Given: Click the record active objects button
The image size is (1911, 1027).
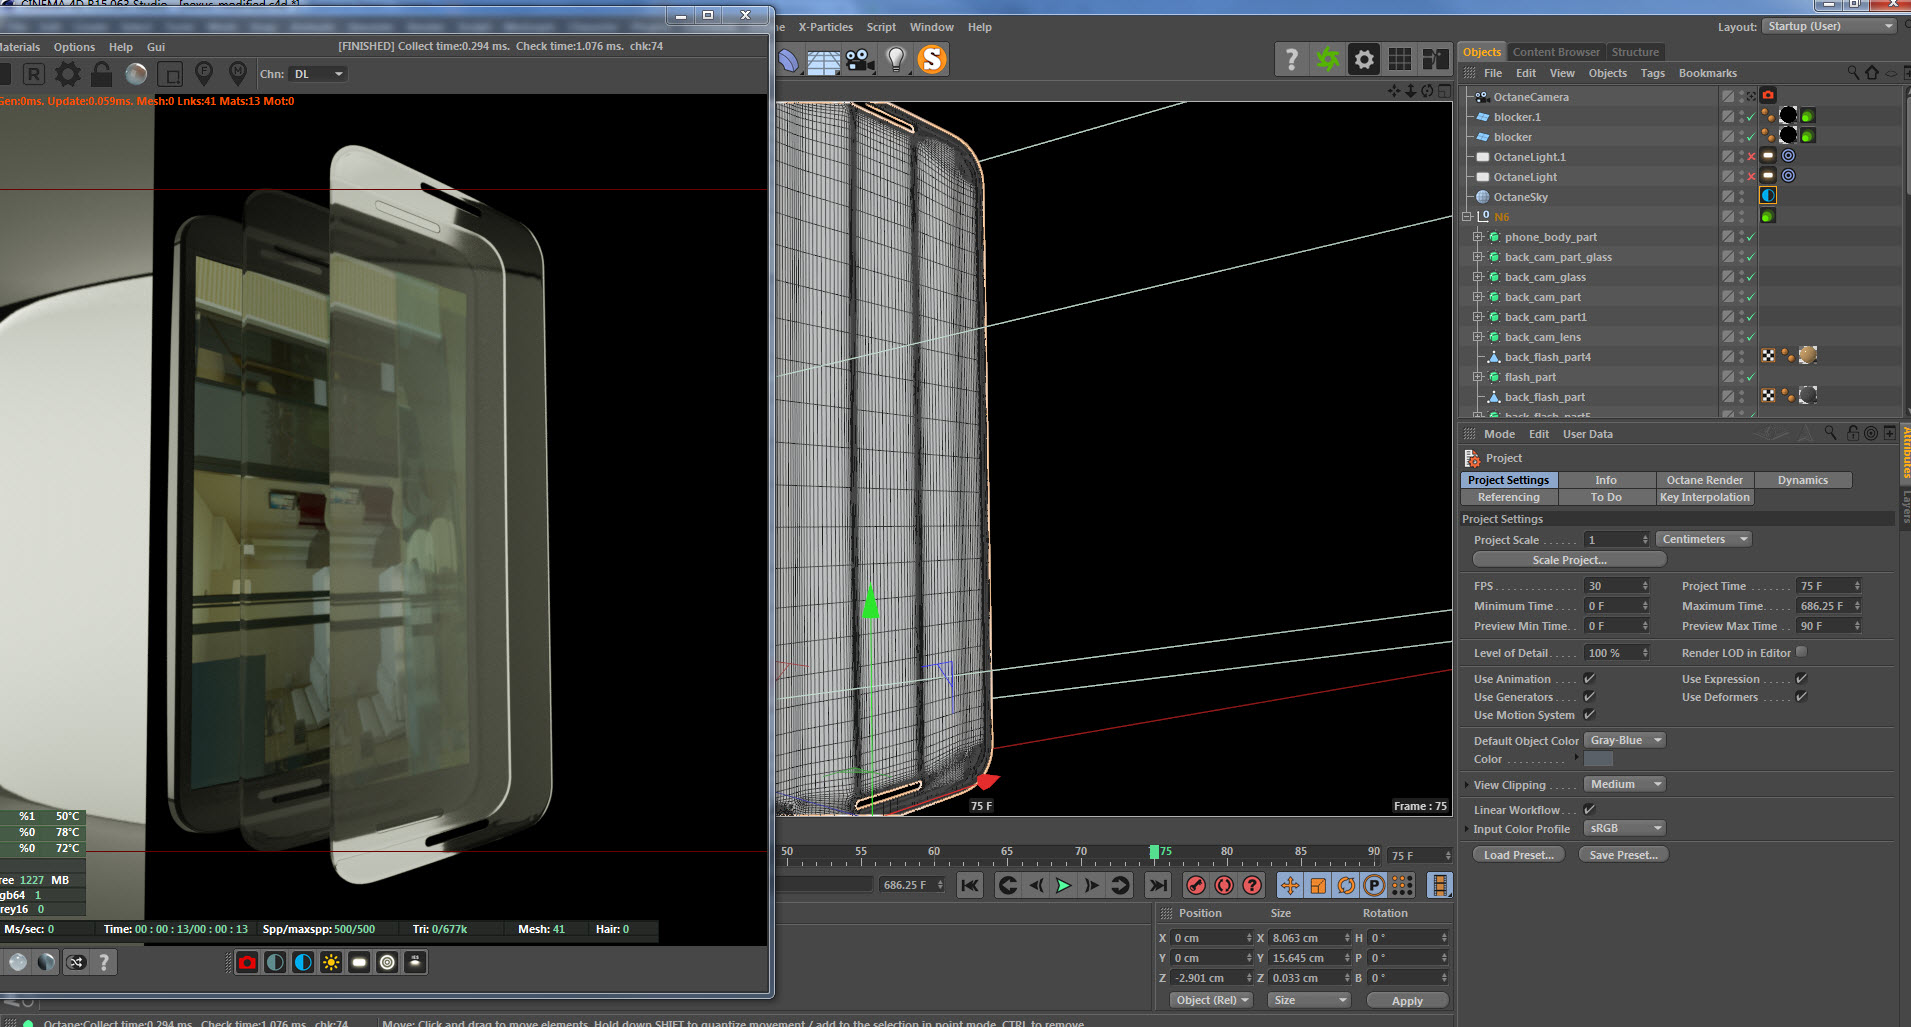Looking at the screenshot, I should [x=1196, y=885].
